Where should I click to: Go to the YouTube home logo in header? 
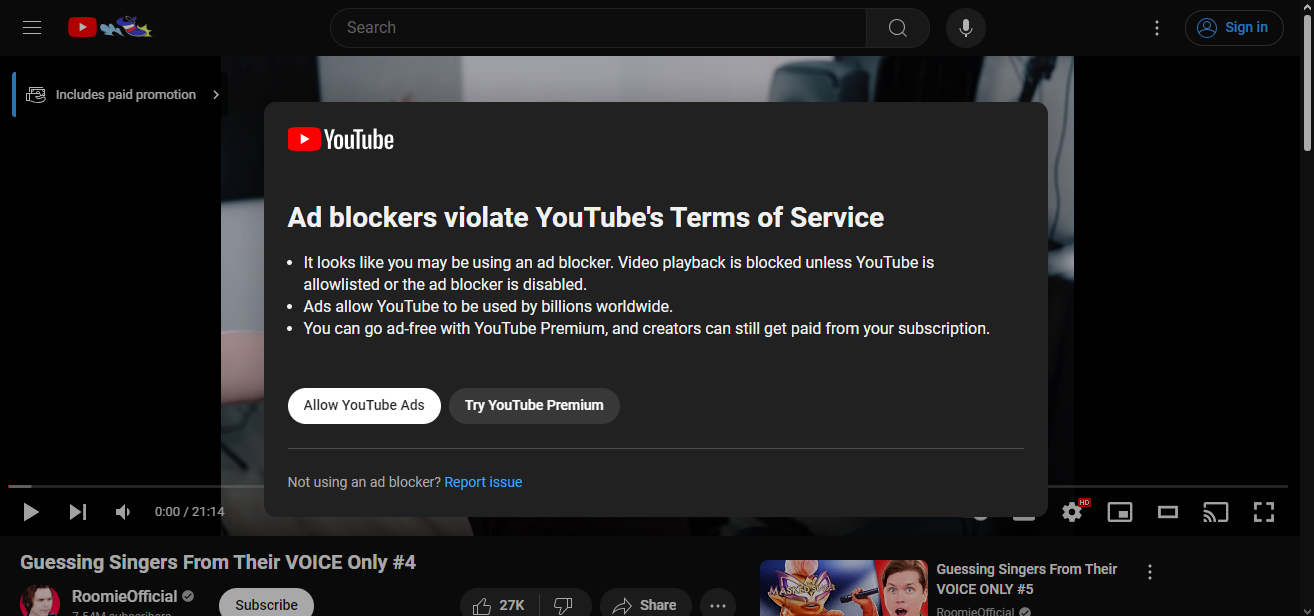[110, 27]
